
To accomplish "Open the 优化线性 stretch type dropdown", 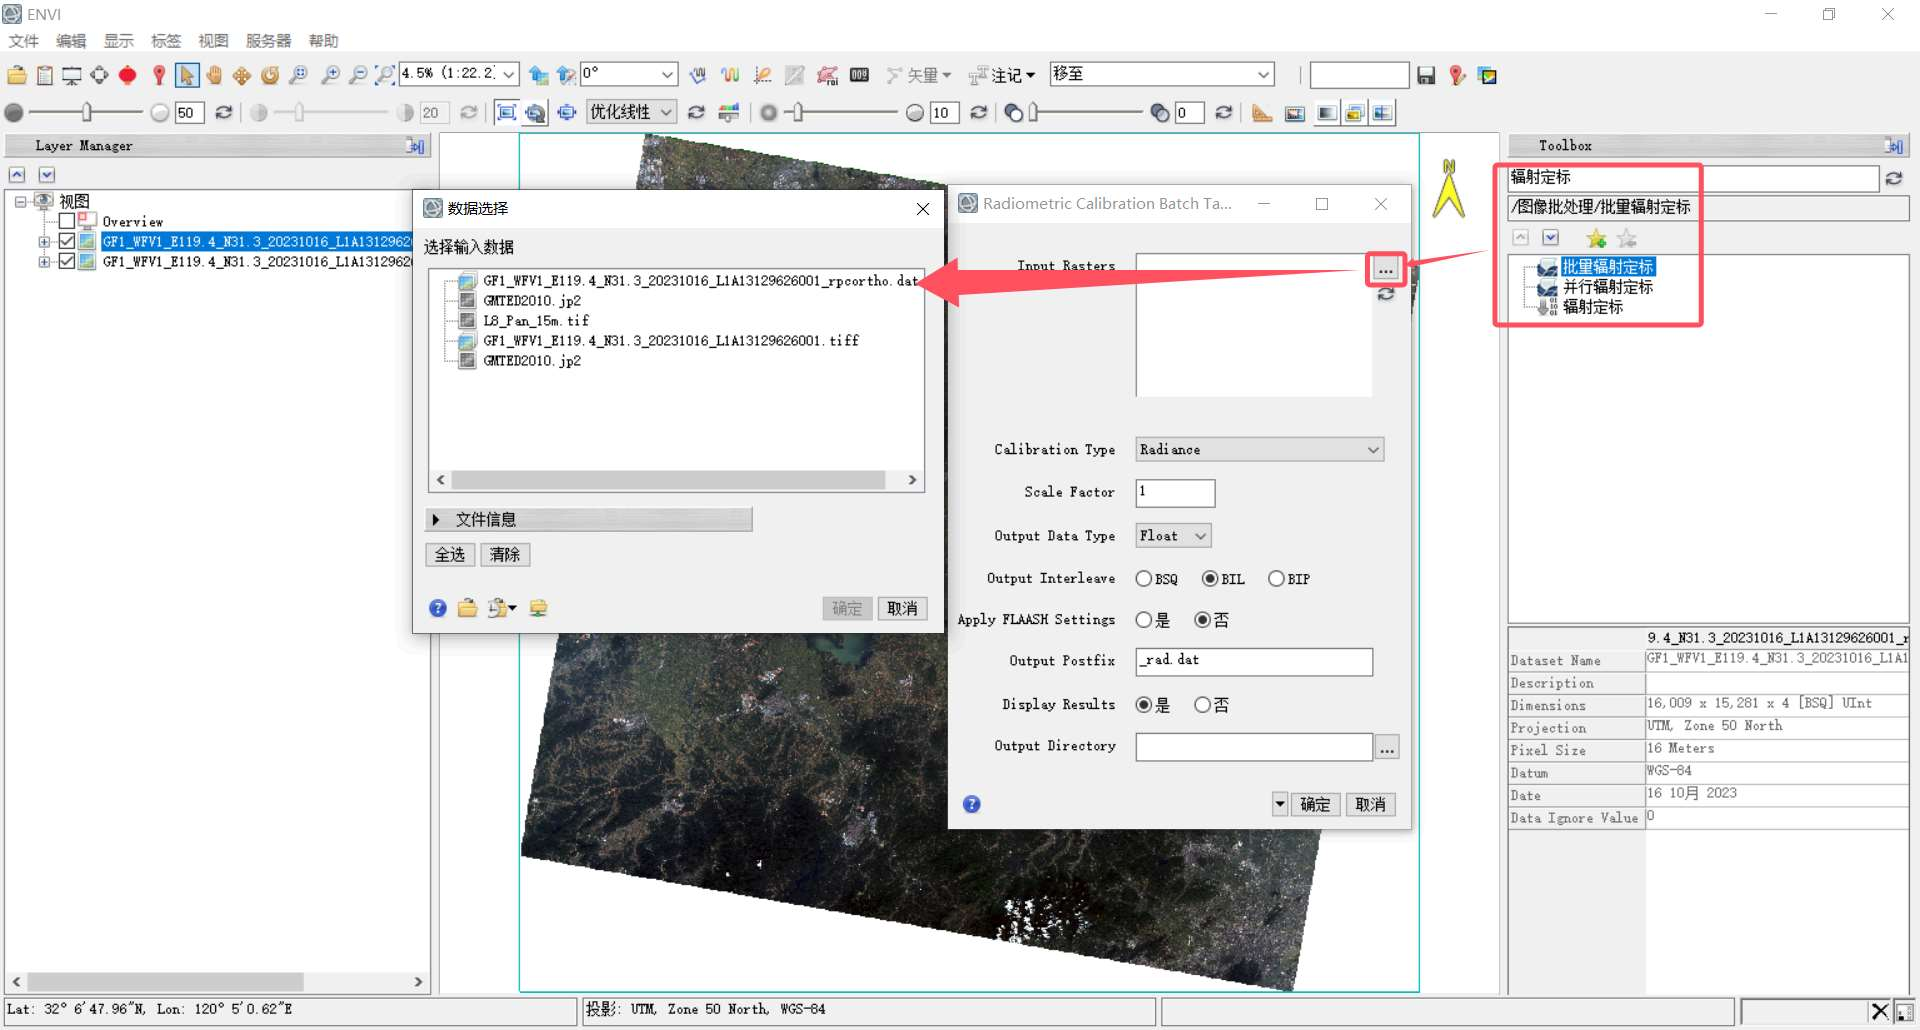I will (631, 112).
